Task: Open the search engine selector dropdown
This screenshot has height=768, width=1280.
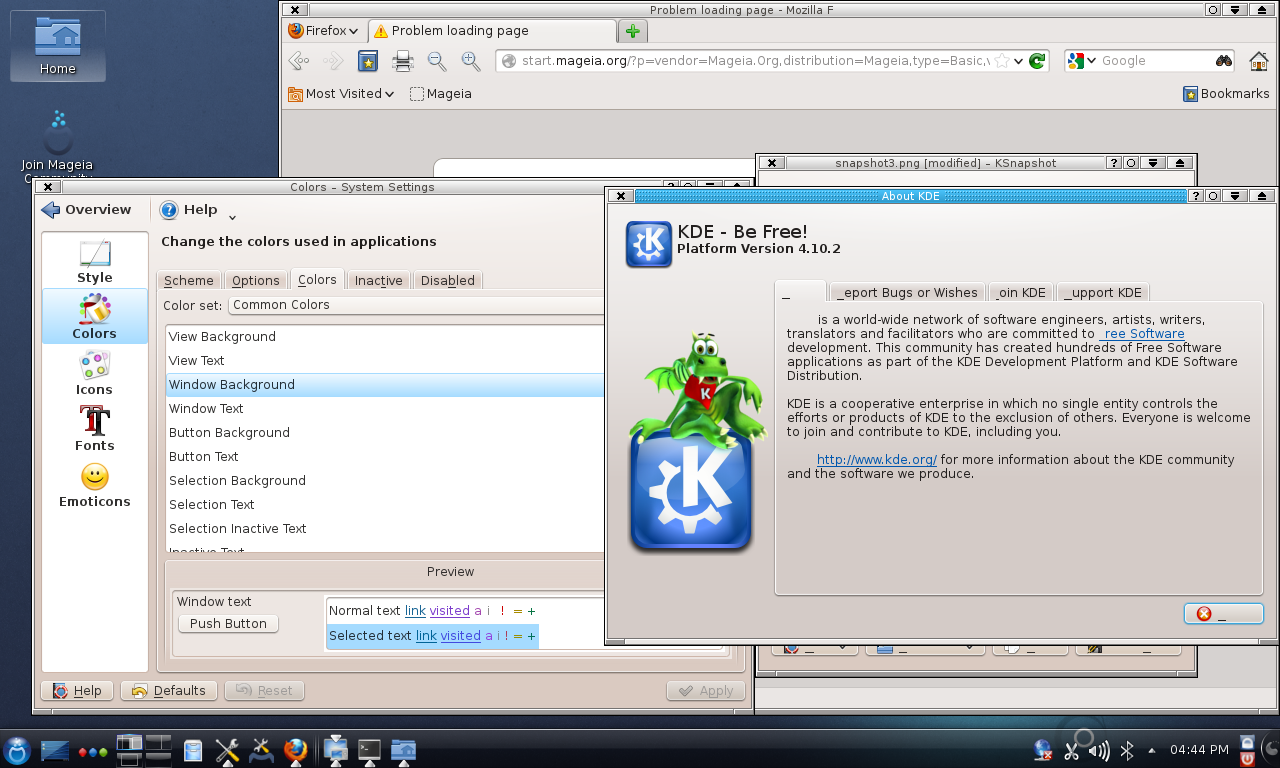Action: 1081,61
